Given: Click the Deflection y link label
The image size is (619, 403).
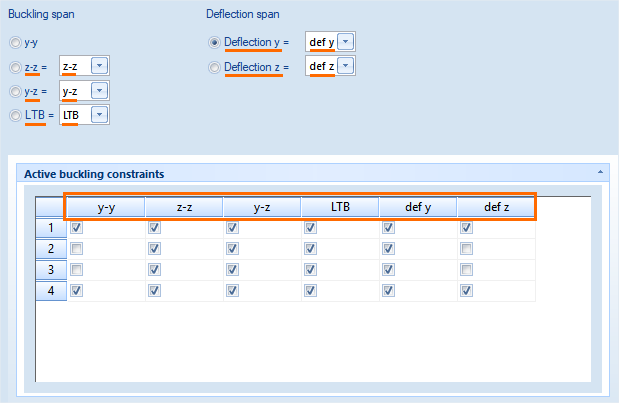Looking at the screenshot, I should pos(255,43).
